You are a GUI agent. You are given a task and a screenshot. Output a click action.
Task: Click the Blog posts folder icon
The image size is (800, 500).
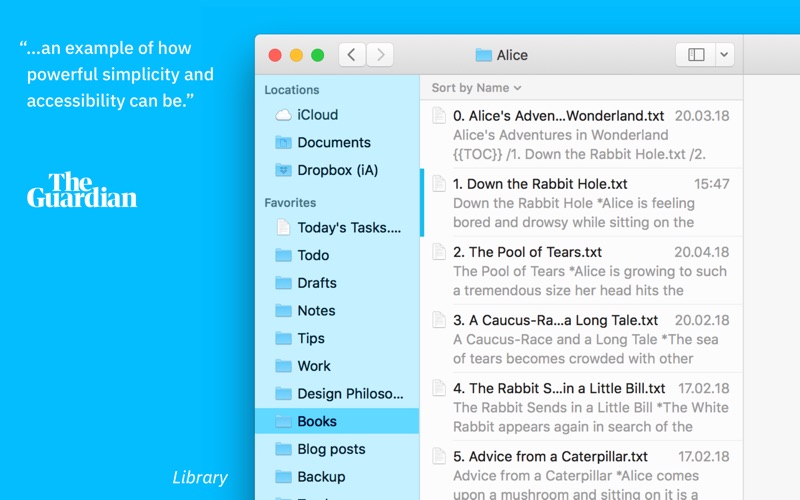283,449
